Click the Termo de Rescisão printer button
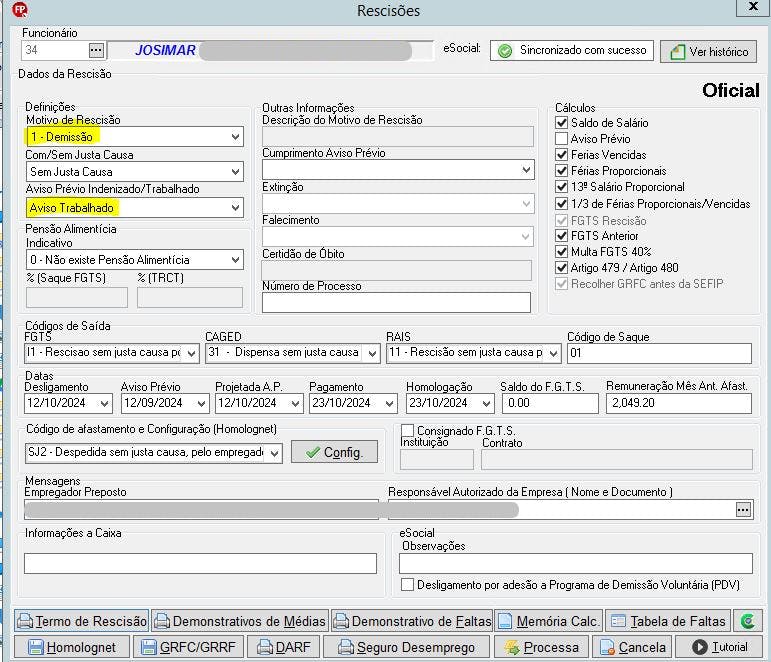The image size is (771, 662). pyautogui.click(x=82, y=621)
